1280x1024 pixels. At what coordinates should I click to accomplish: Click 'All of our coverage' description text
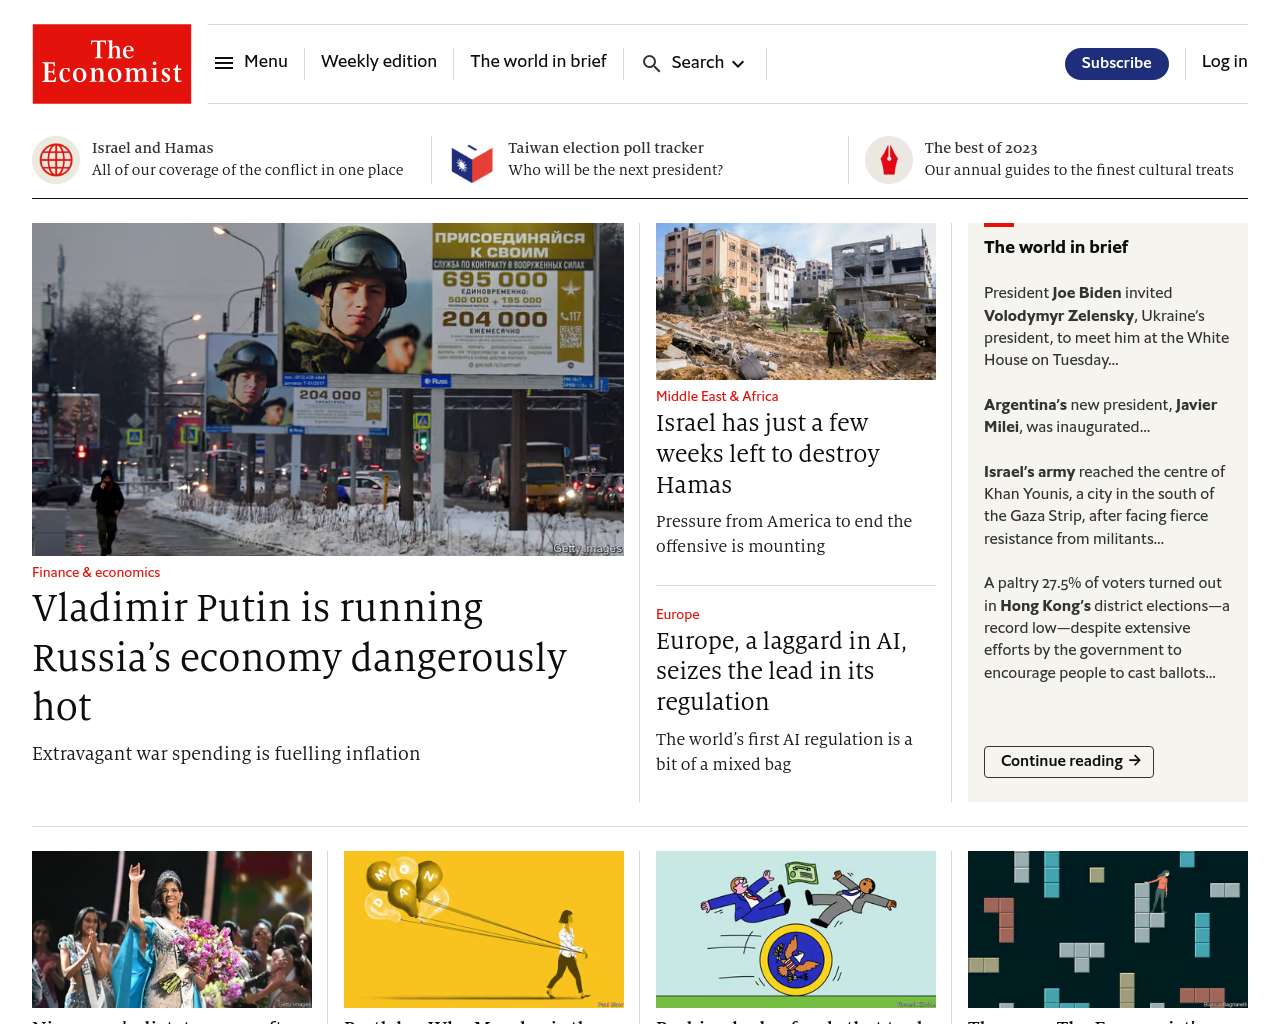tap(248, 170)
